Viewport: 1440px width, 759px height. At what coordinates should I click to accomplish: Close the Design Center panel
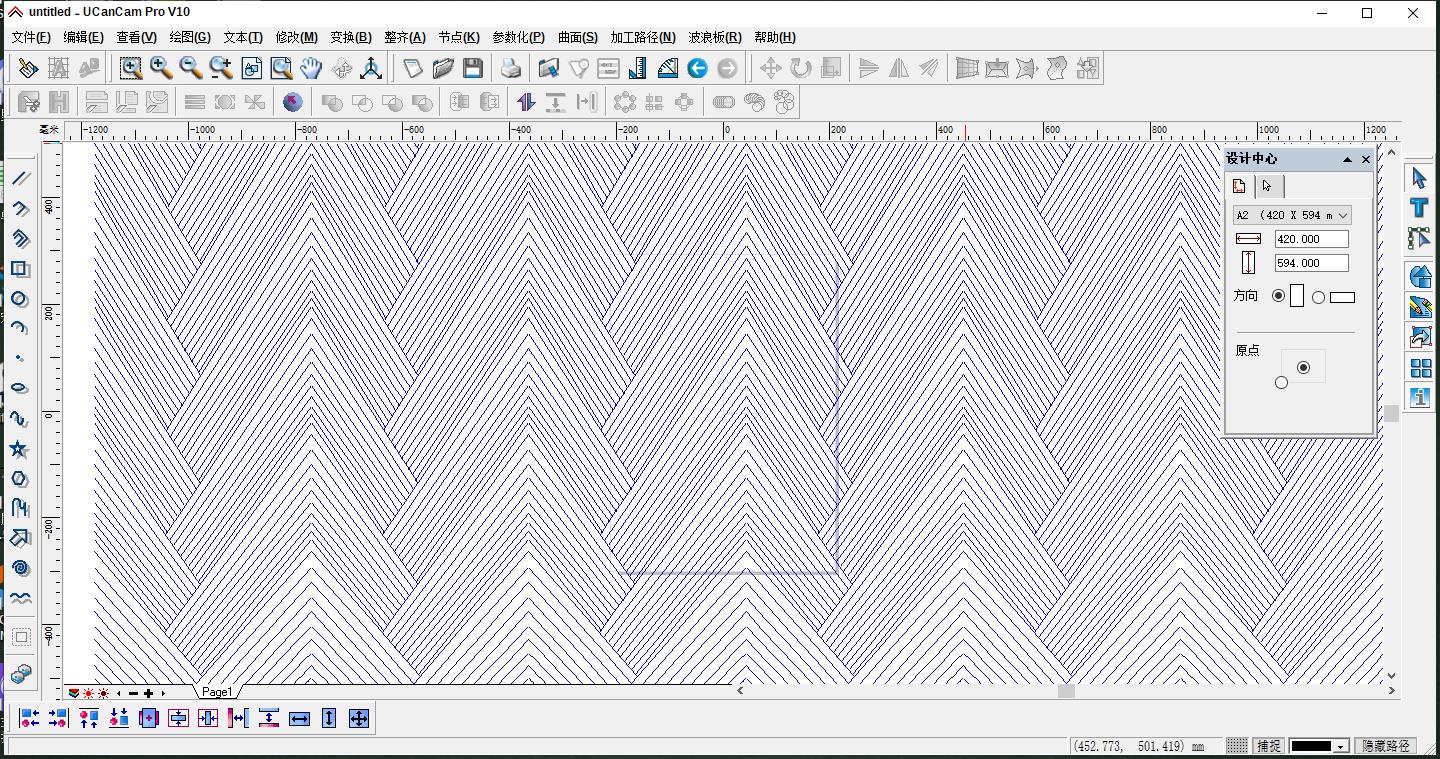[x=1366, y=159]
